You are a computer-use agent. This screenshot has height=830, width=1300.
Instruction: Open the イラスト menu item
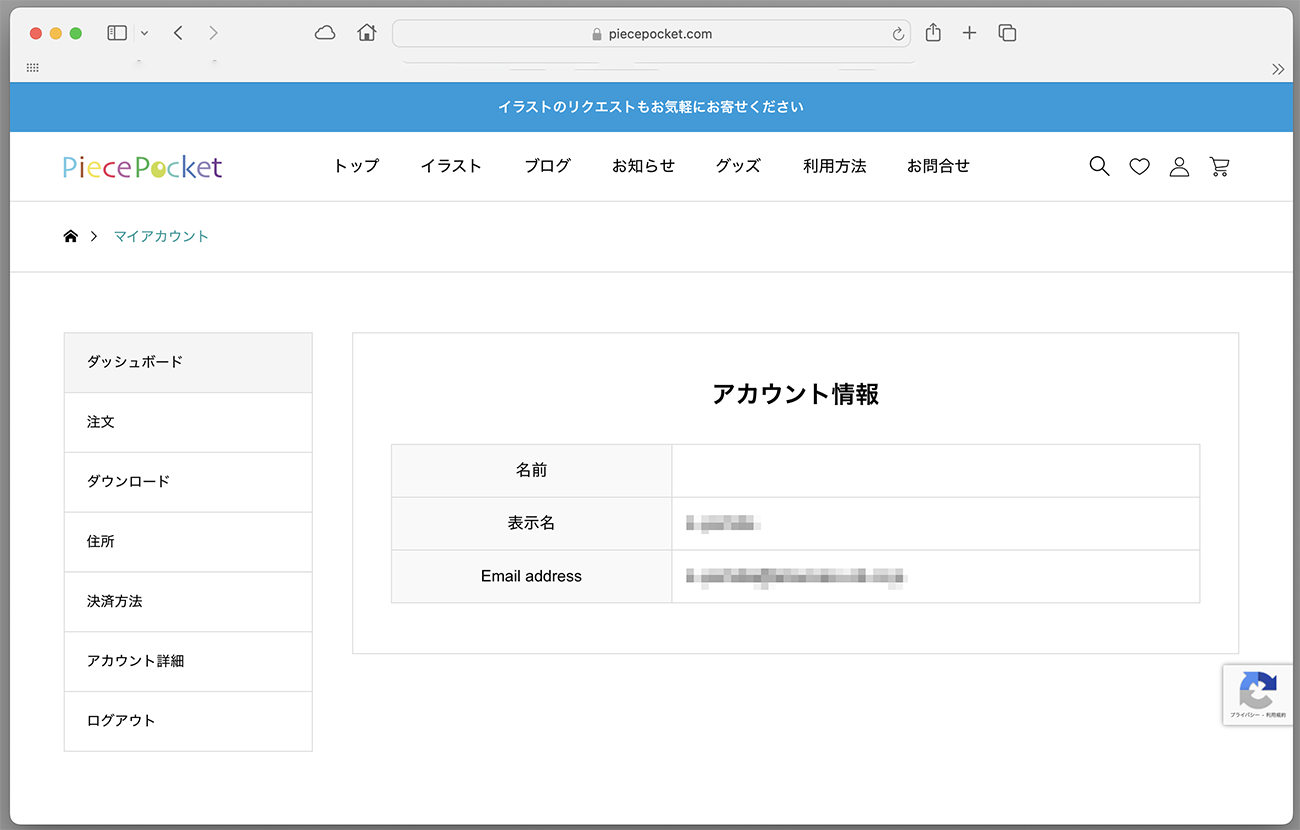pyautogui.click(x=451, y=166)
